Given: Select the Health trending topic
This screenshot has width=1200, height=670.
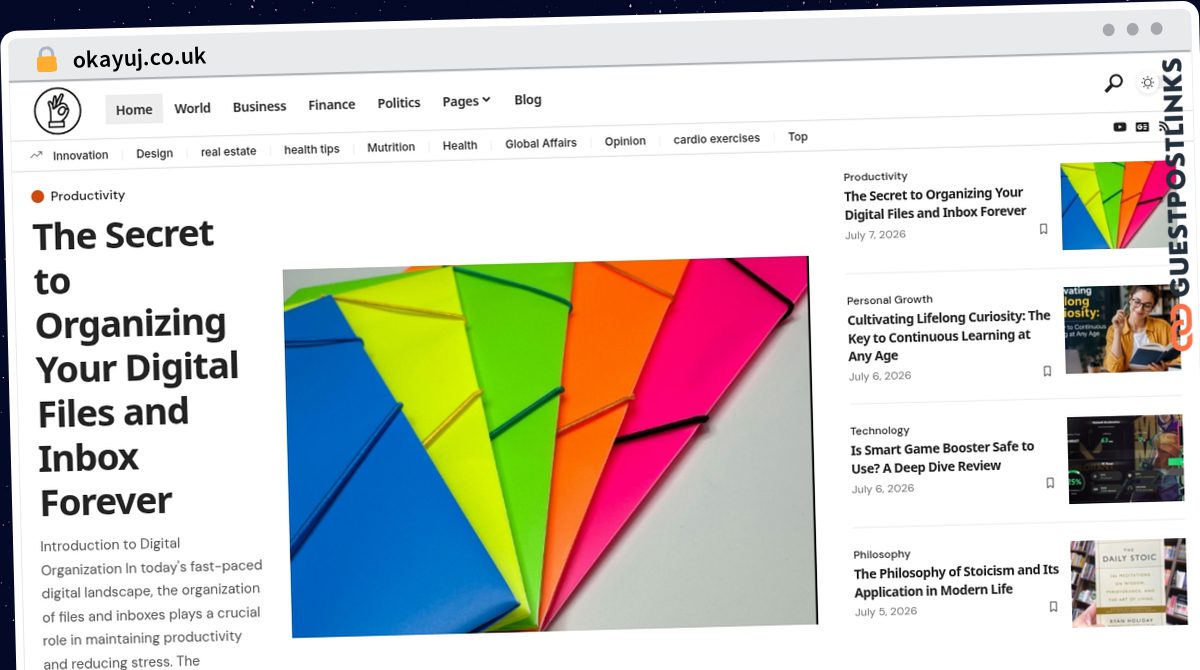Looking at the screenshot, I should click(460, 145).
